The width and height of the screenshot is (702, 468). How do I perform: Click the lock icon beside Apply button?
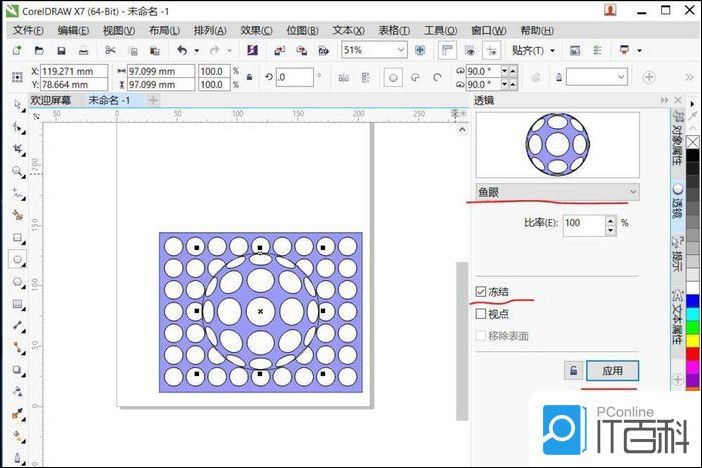click(x=573, y=370)
